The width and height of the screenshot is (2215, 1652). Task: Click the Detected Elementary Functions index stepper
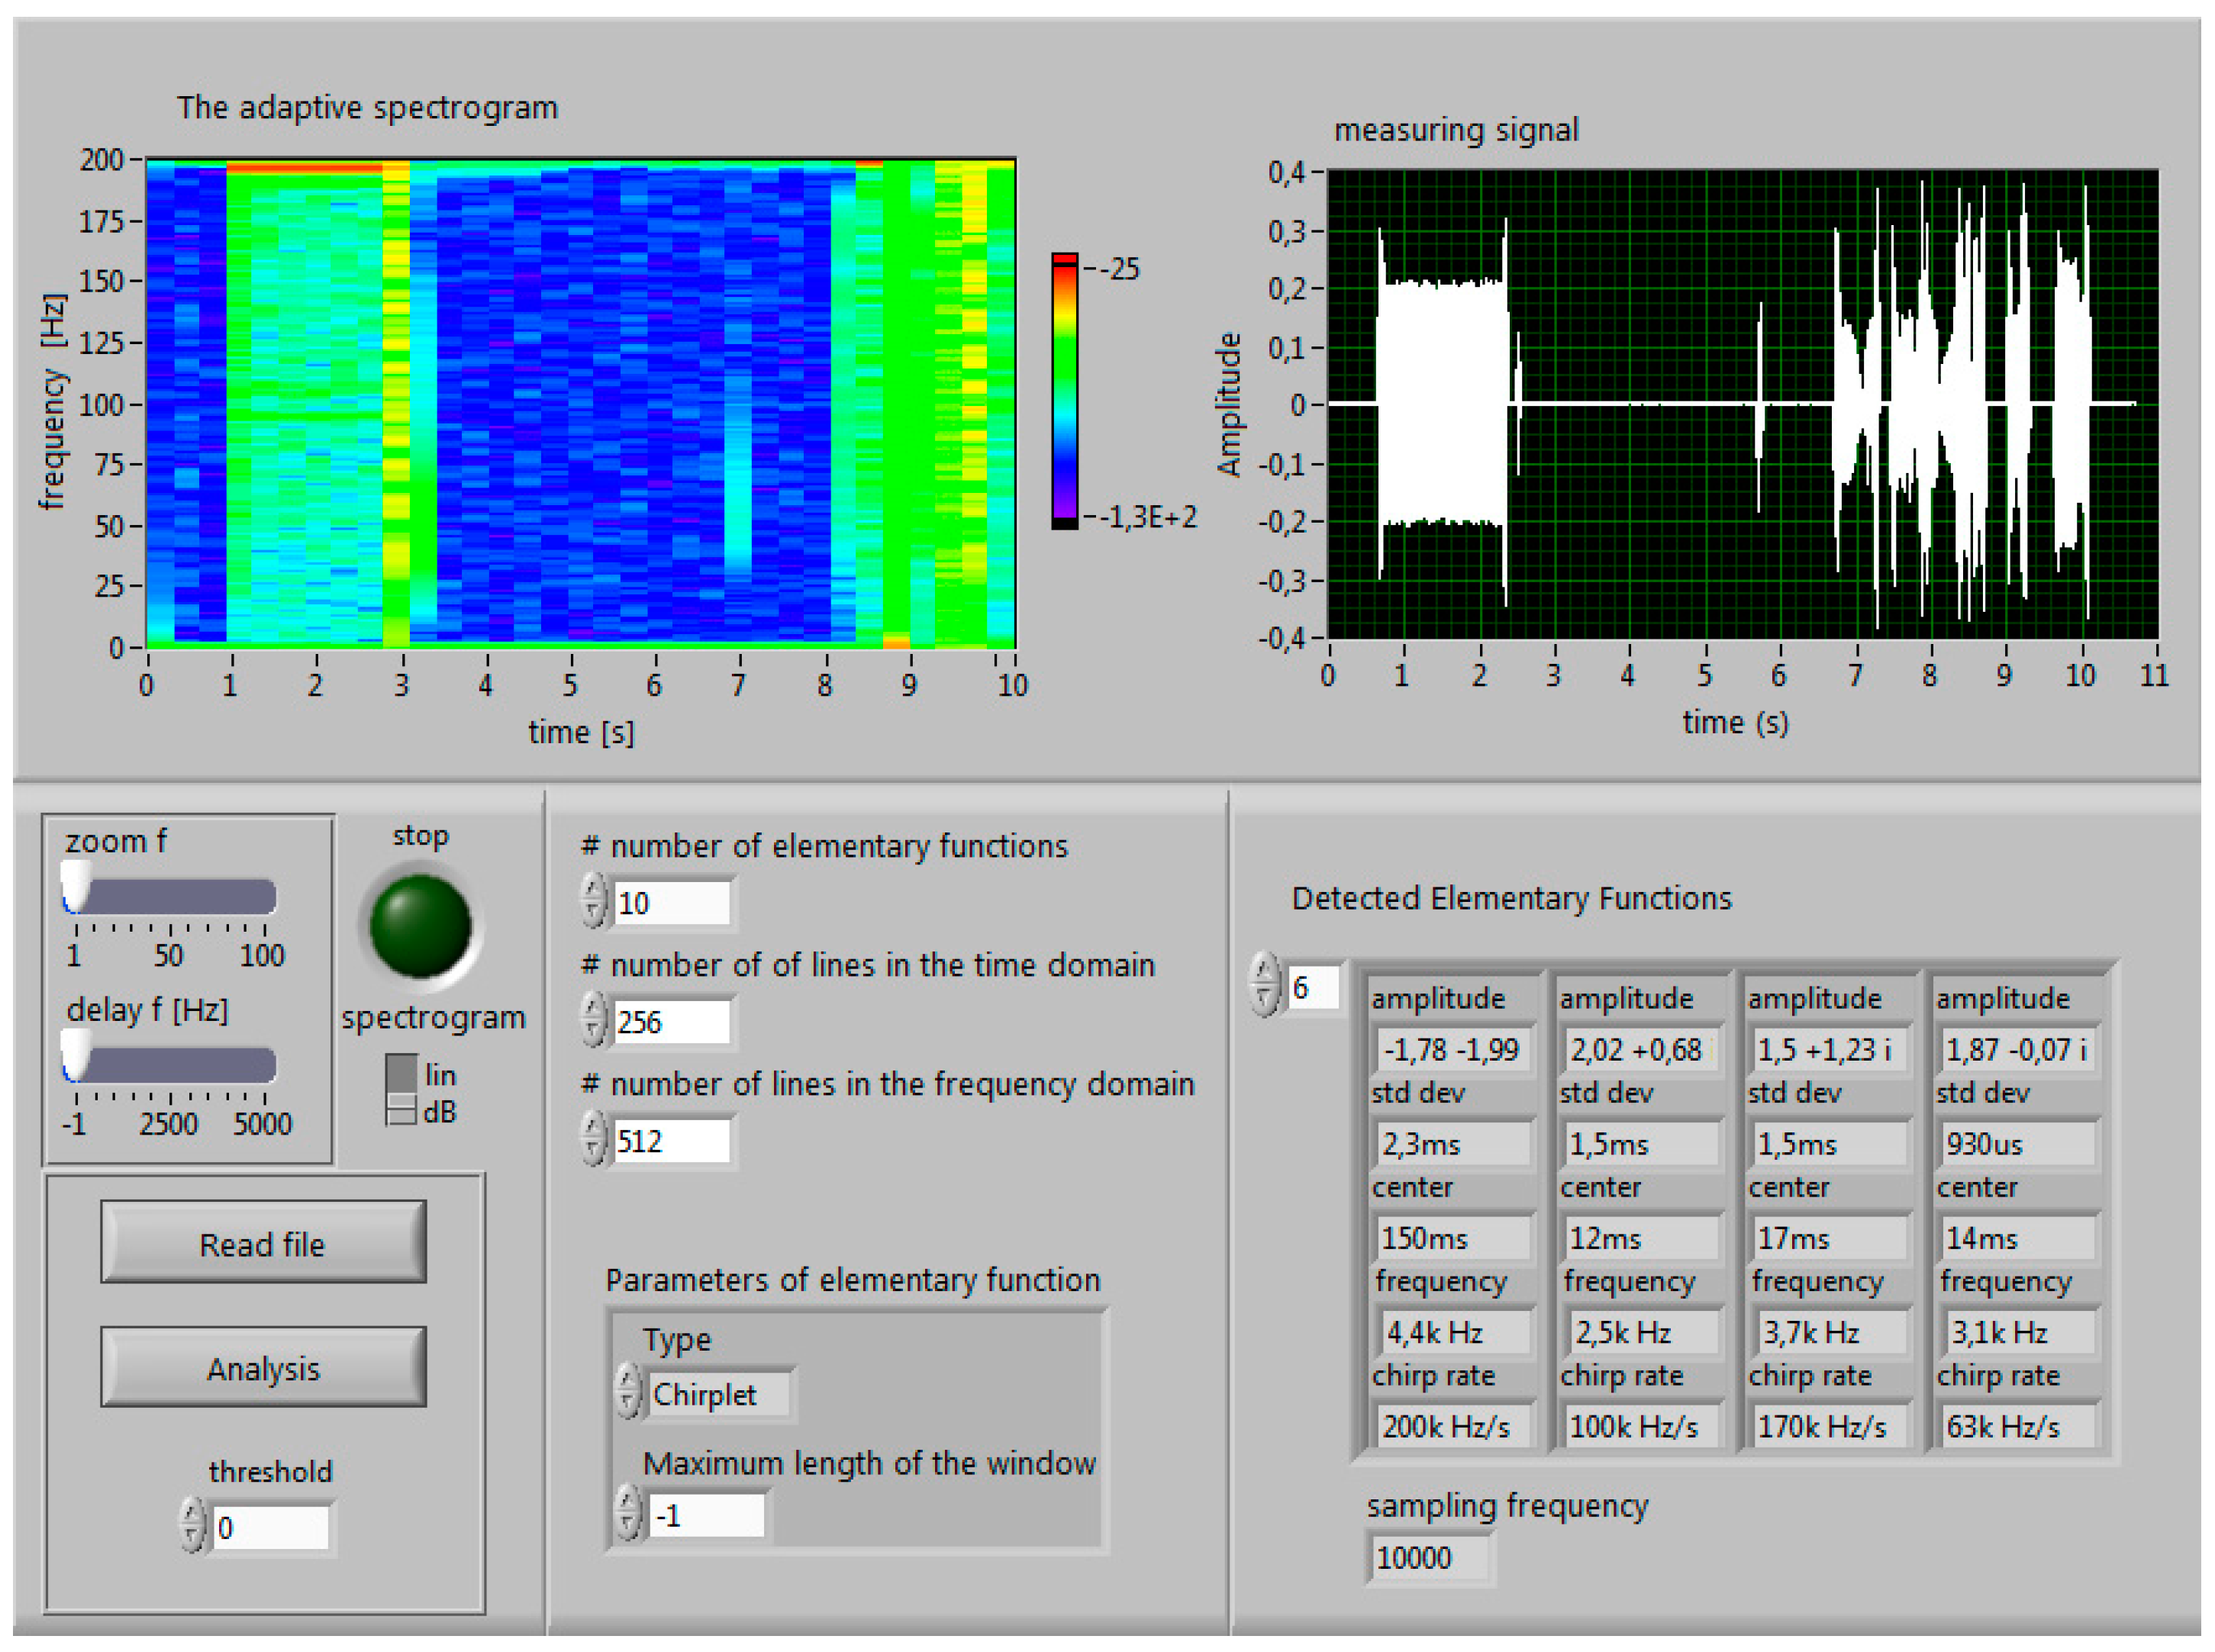tap(1264, 985)
